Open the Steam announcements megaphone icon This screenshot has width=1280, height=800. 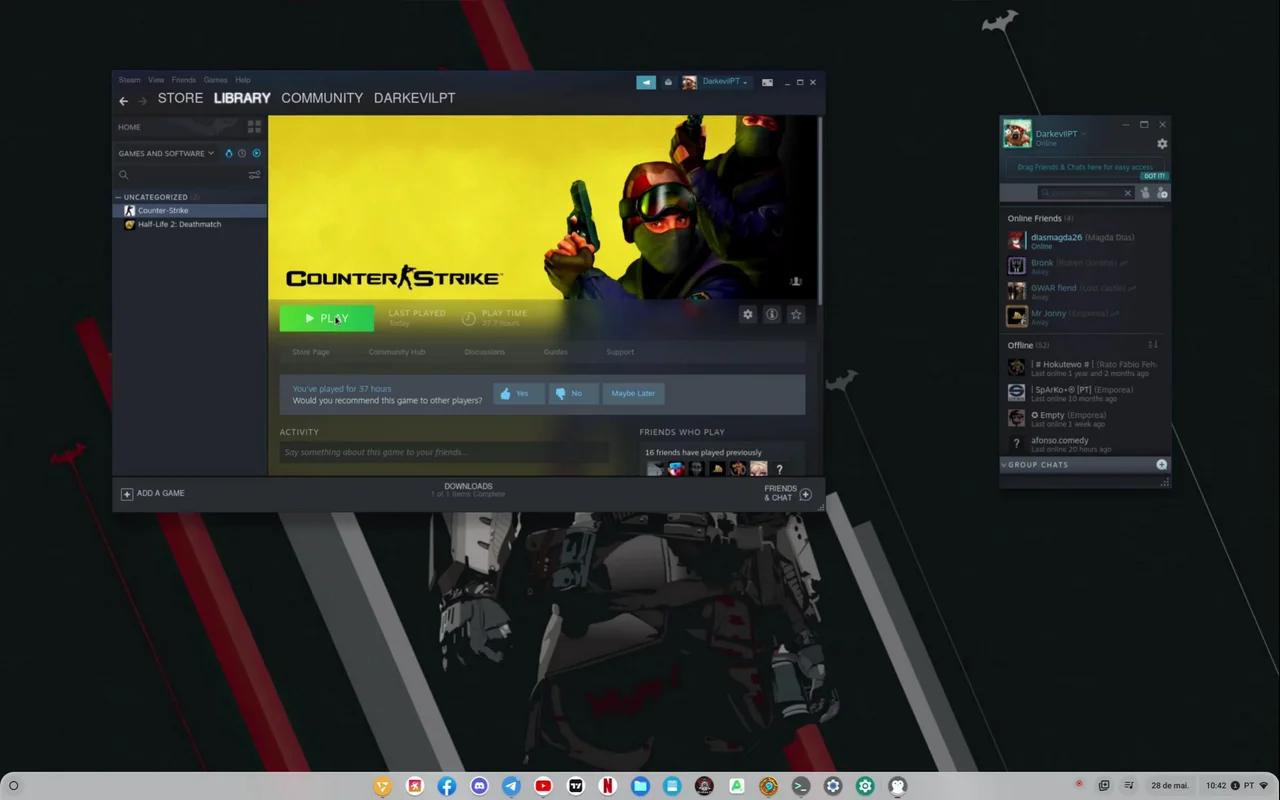pos(646,82)
